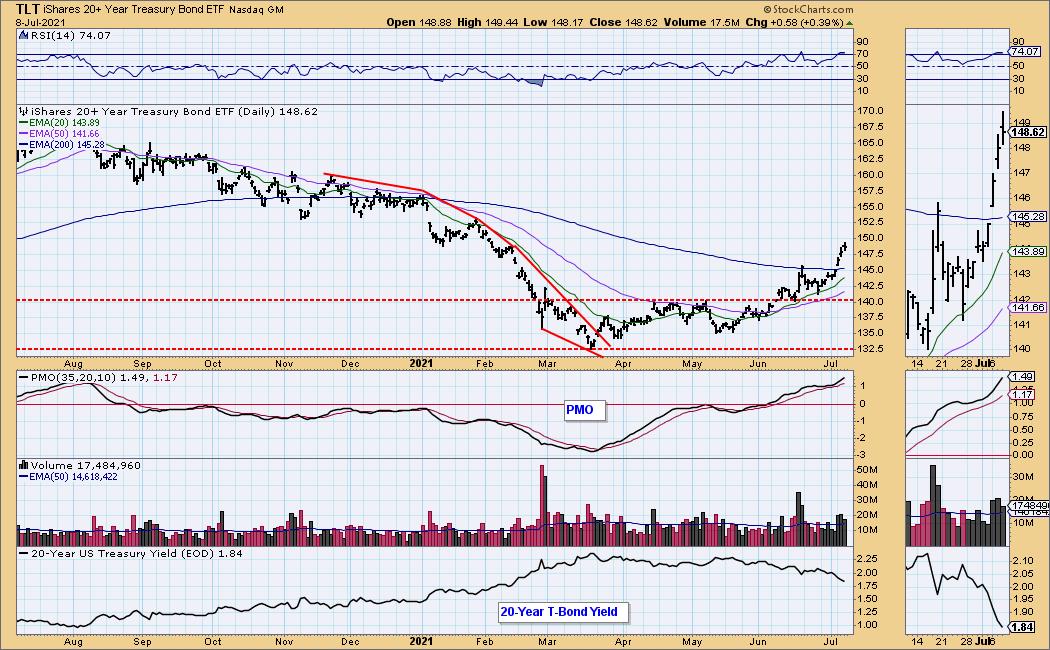1050x650 pixels.
Task: Open the StockCharts.com attribution link
Action: click(x=808, y=9)
